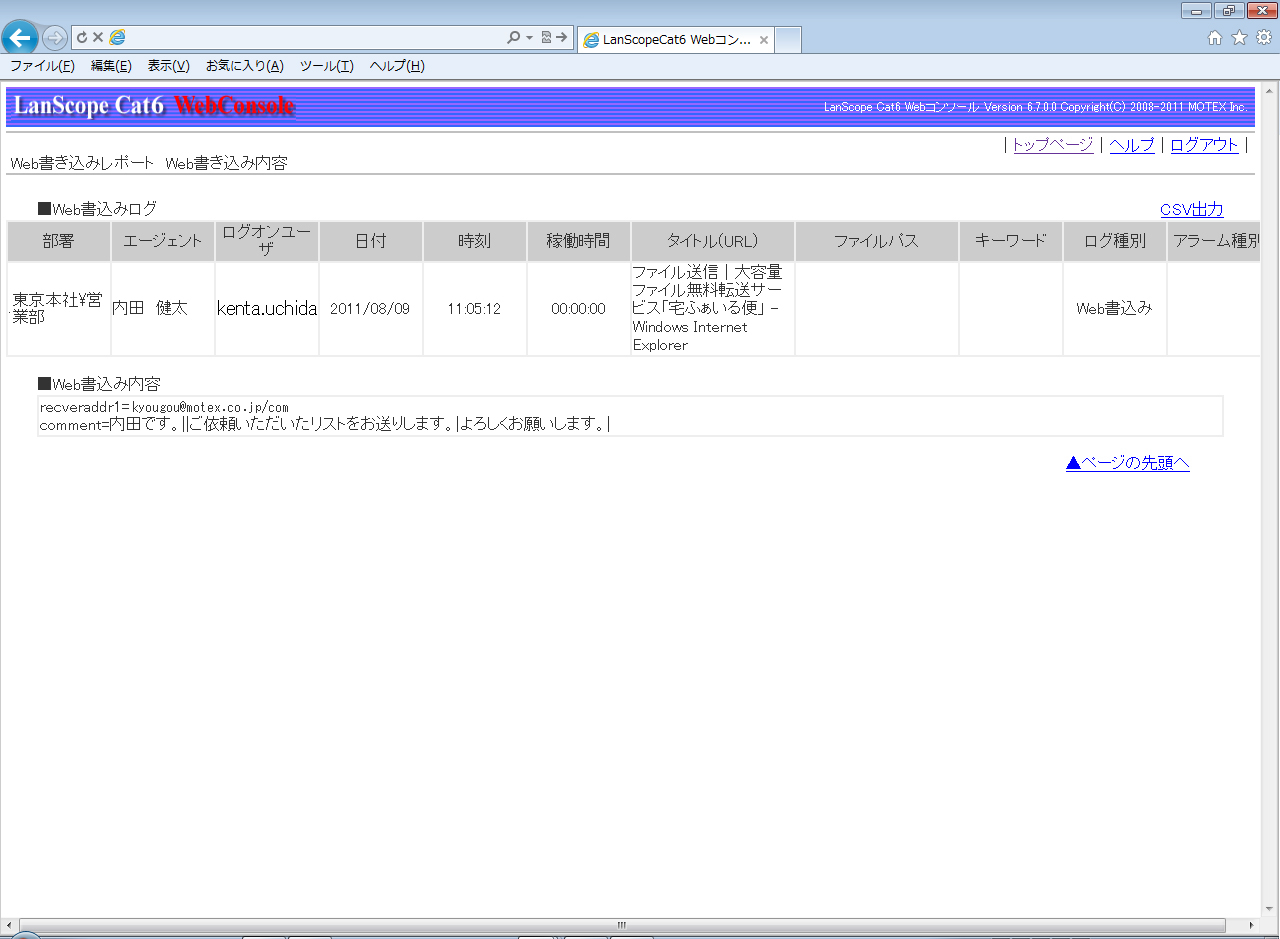
Task: Click the キーワード column header
Action: click(x=1011, y=241)
